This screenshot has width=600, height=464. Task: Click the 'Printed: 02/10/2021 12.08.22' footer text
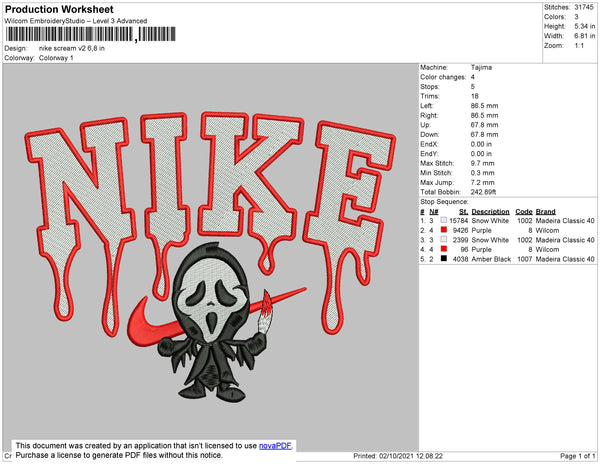[398, 456]
